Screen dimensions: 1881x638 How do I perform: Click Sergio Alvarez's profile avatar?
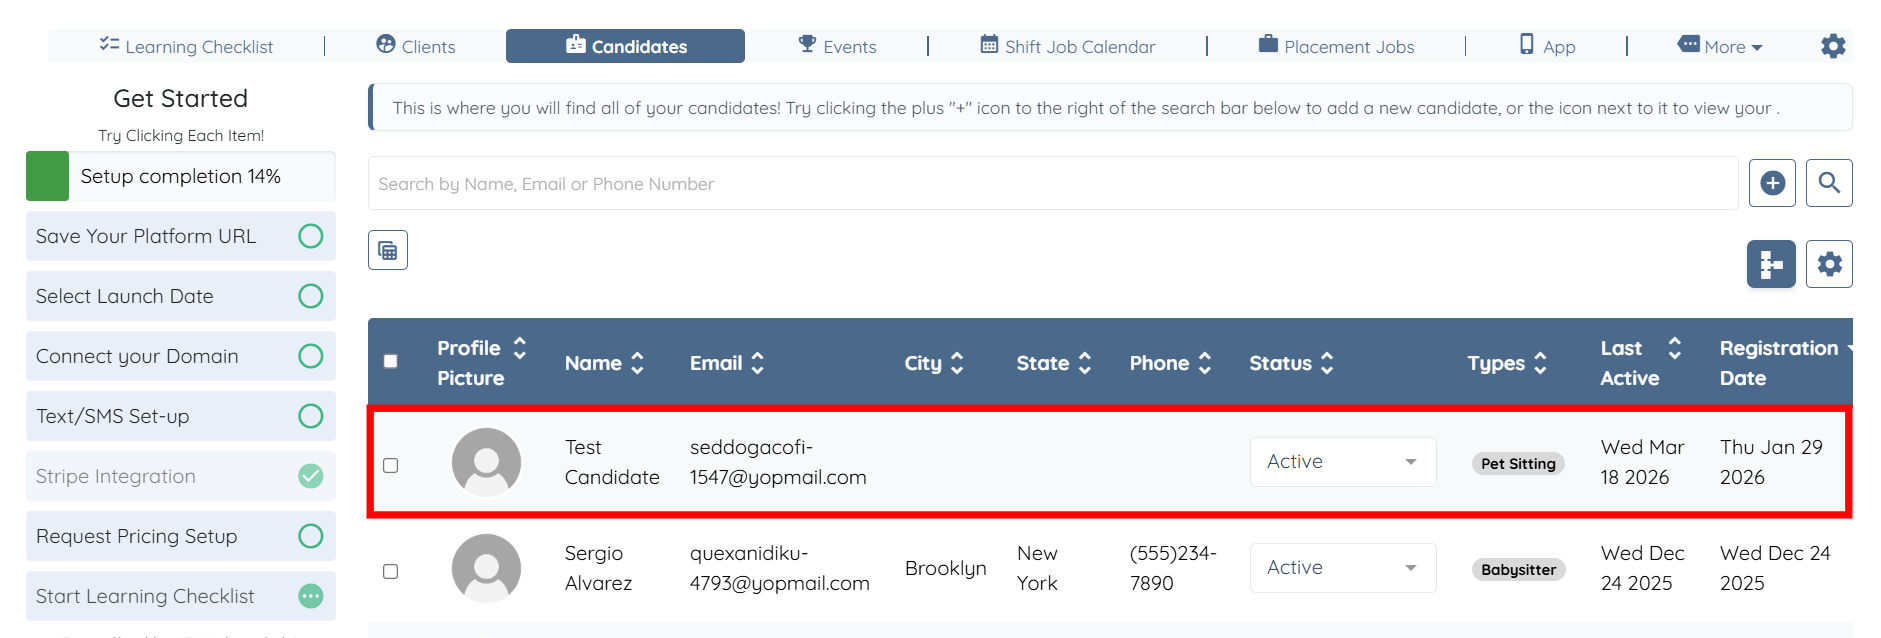point(486,568)
